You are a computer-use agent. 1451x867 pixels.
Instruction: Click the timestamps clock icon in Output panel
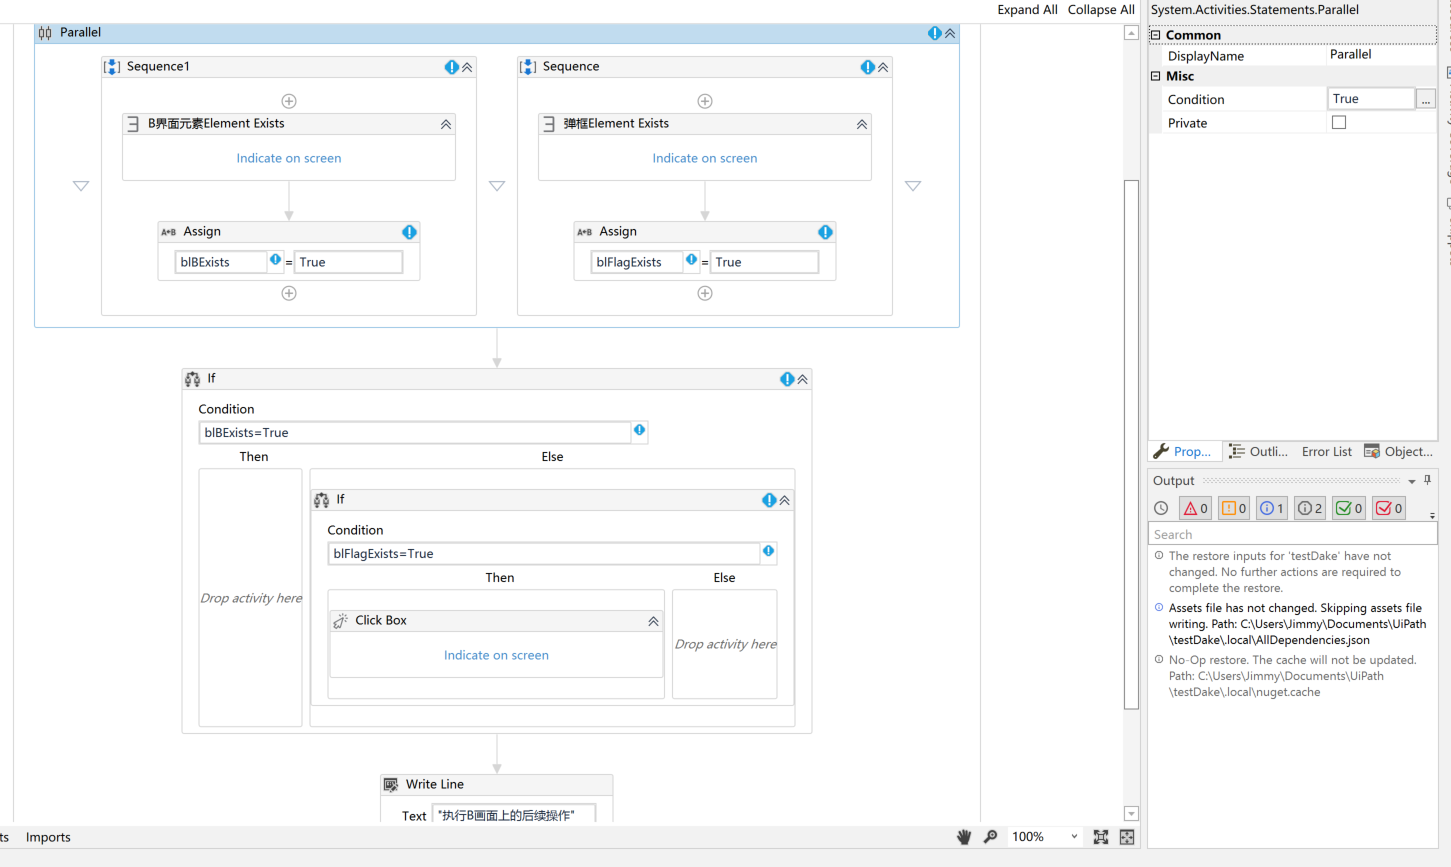click(x=1161, y=508)
